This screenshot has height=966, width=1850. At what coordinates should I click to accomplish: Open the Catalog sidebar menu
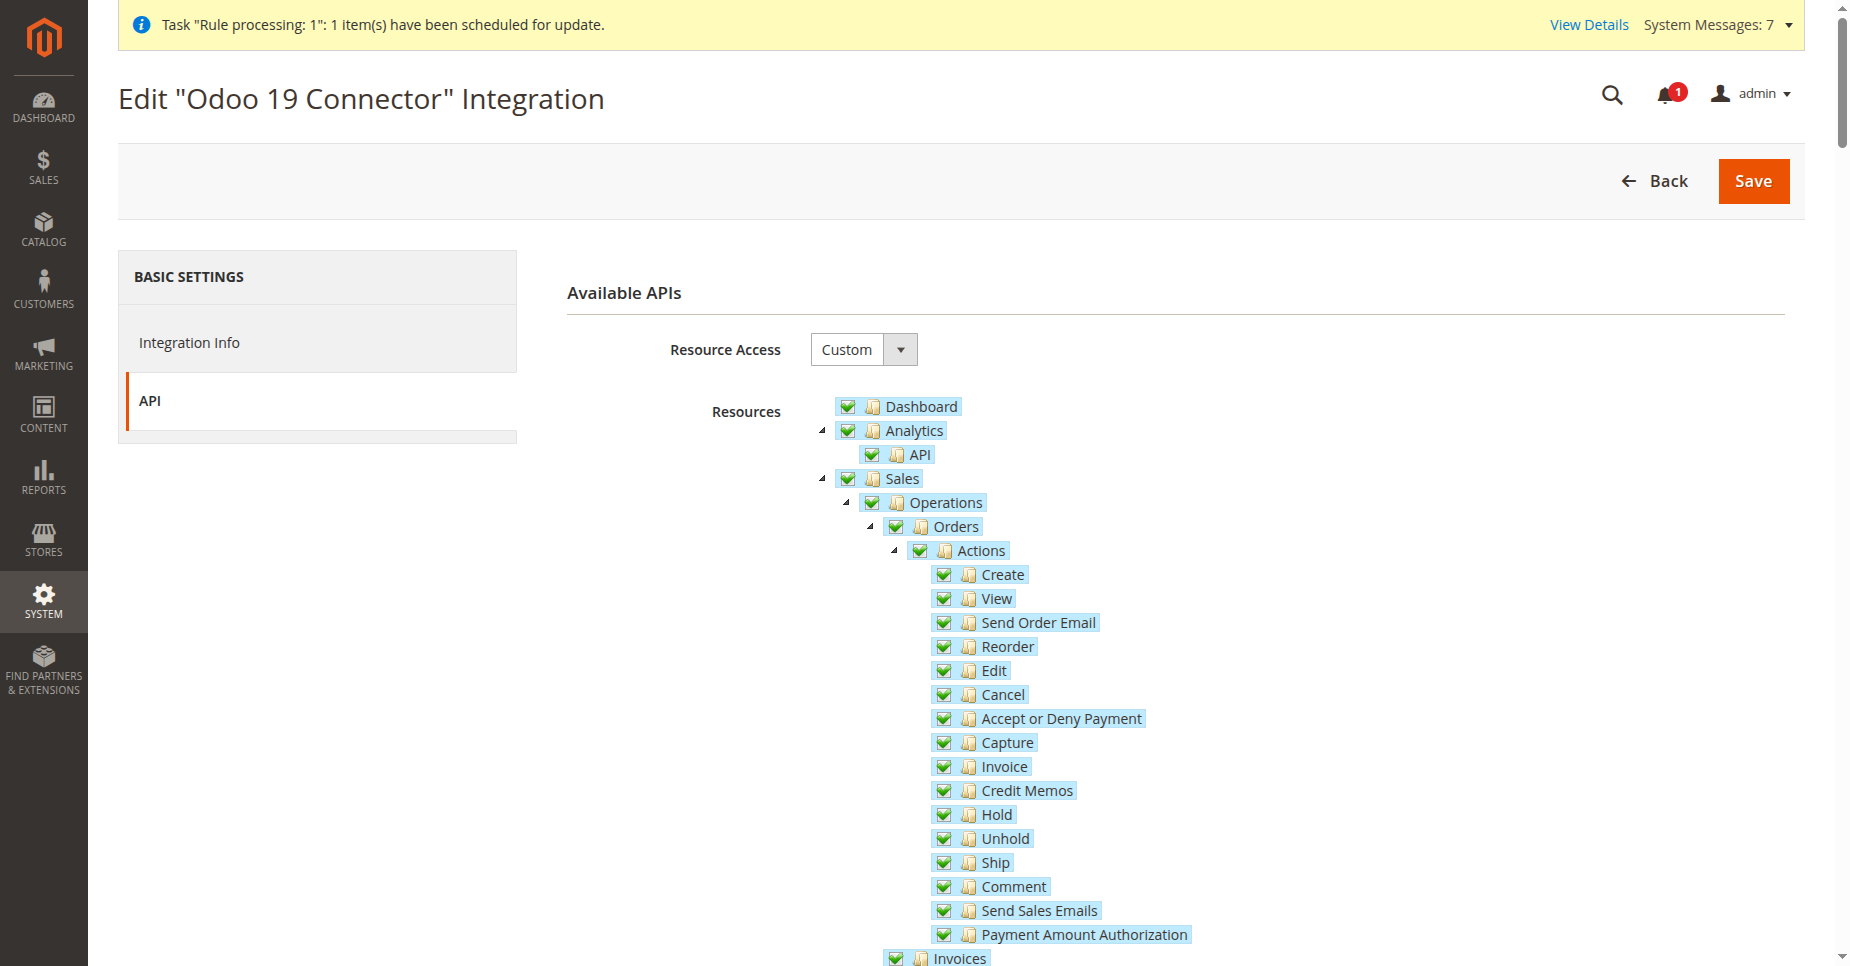[44, 230]
